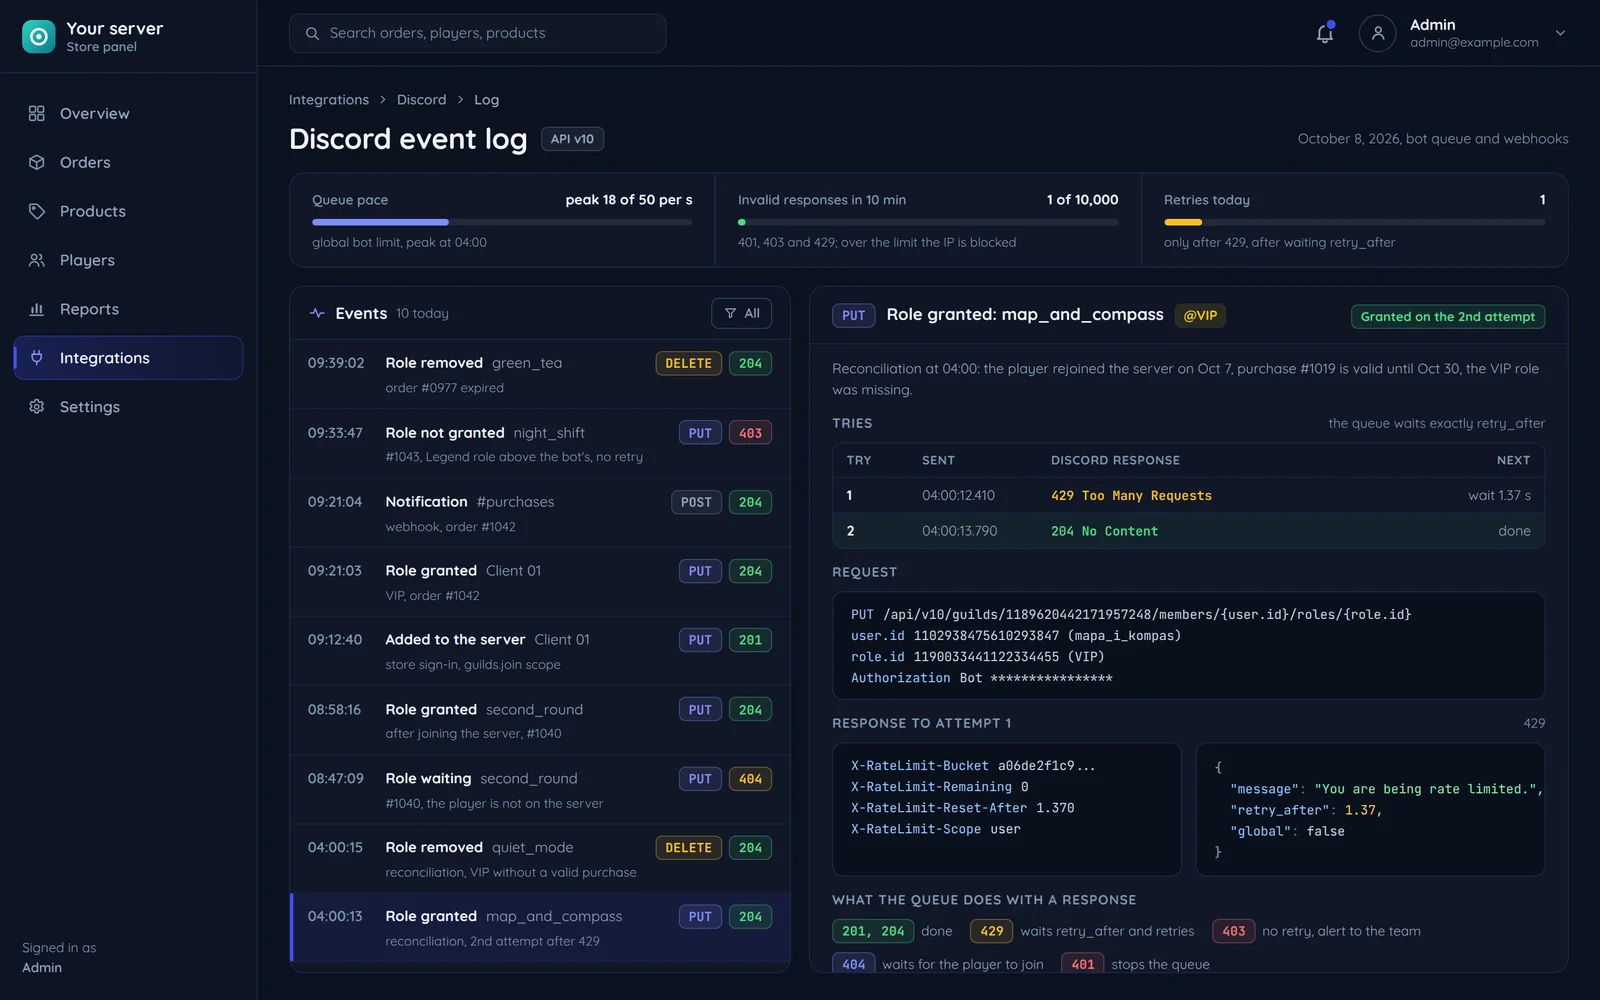
Task: Click the Retries today progress bar
Action: (x=1354, y=222)
